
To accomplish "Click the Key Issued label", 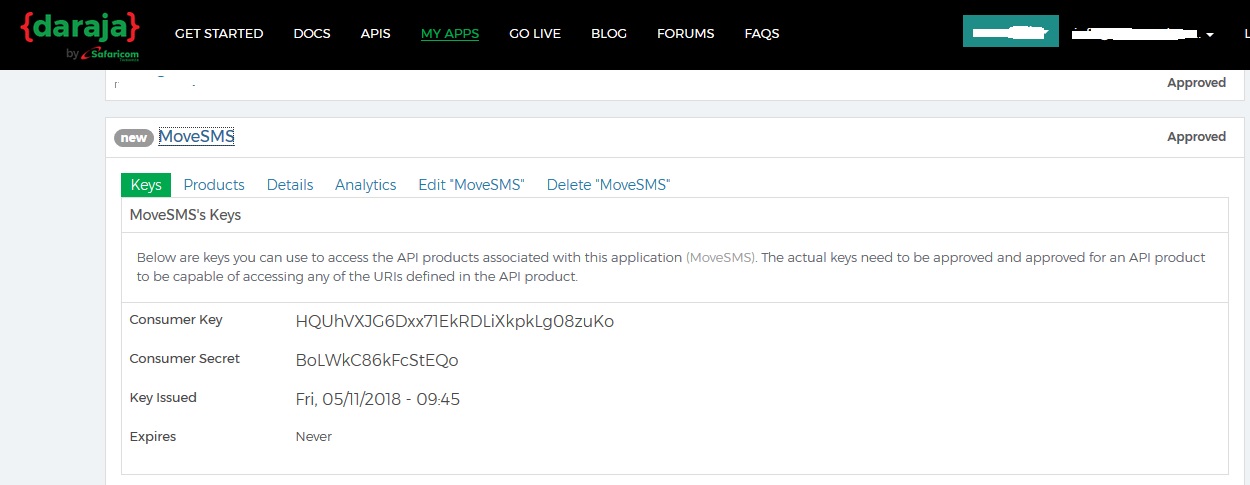I will point(163,398).
